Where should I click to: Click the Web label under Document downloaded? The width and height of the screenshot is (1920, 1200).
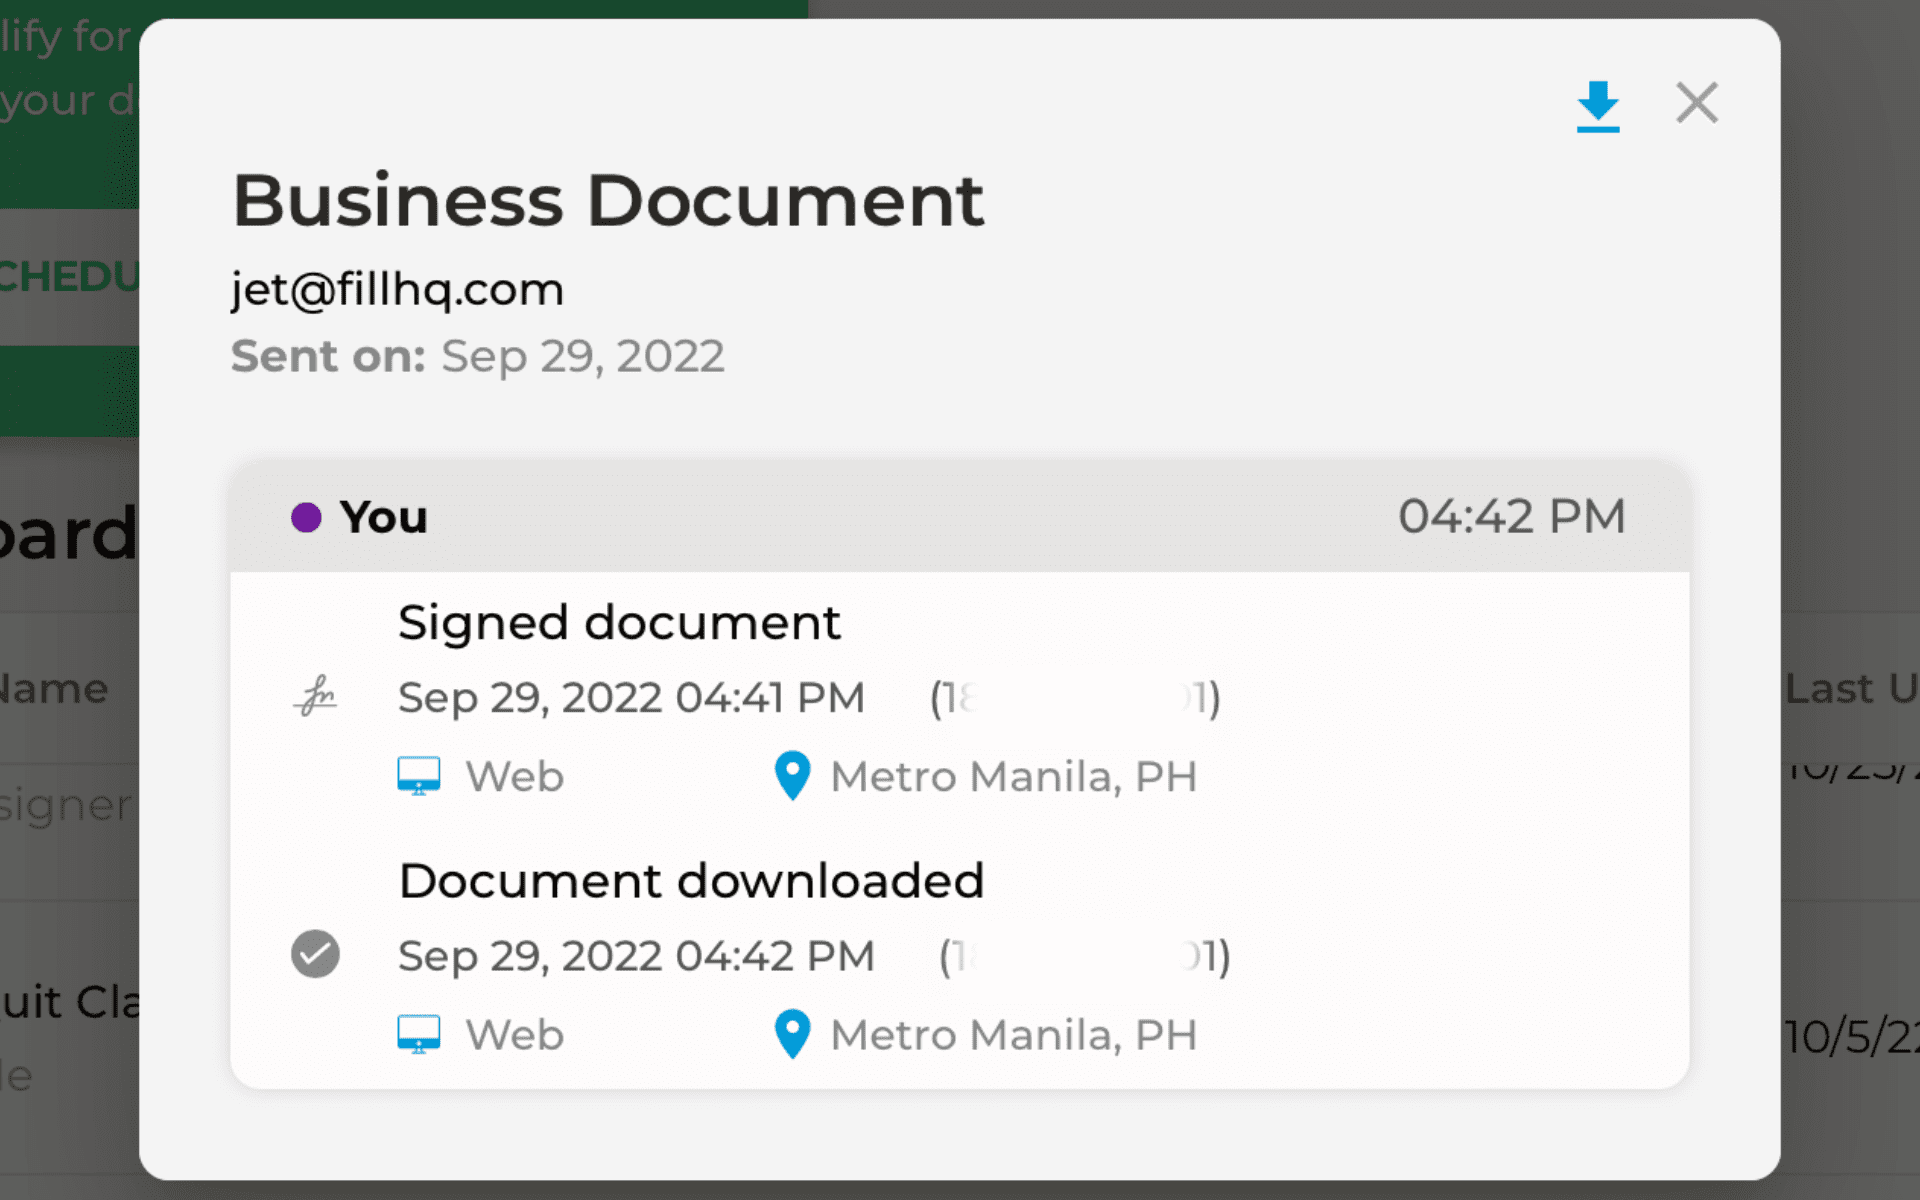(515, 1035)
